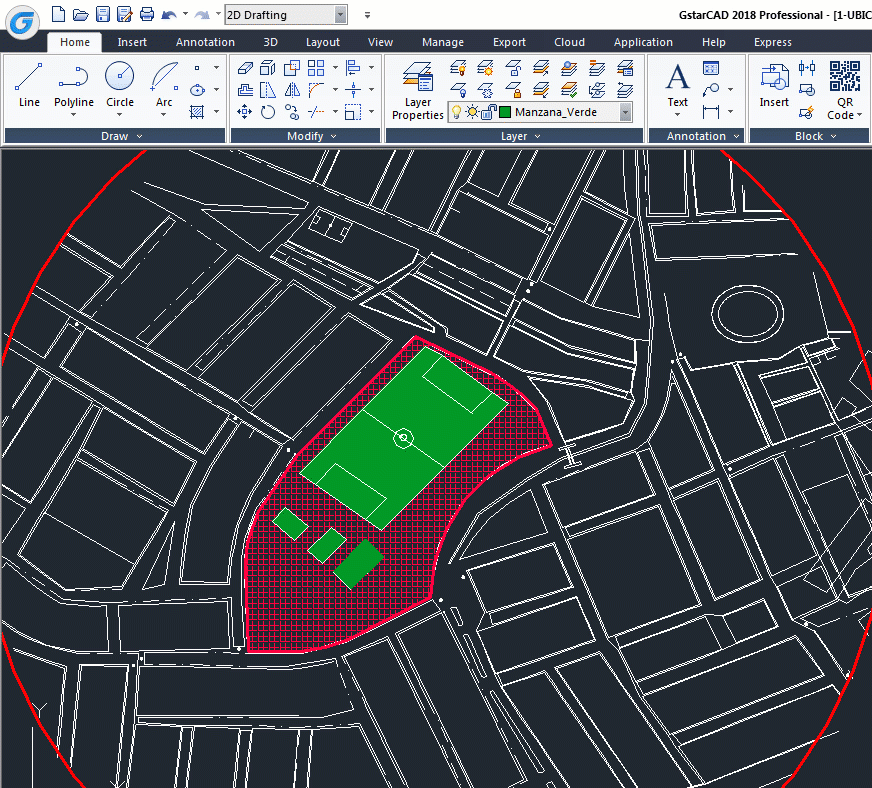Select the Array tool in Modify panel
The height and width of the screenshot is (788, 872).
click(316, 68)
